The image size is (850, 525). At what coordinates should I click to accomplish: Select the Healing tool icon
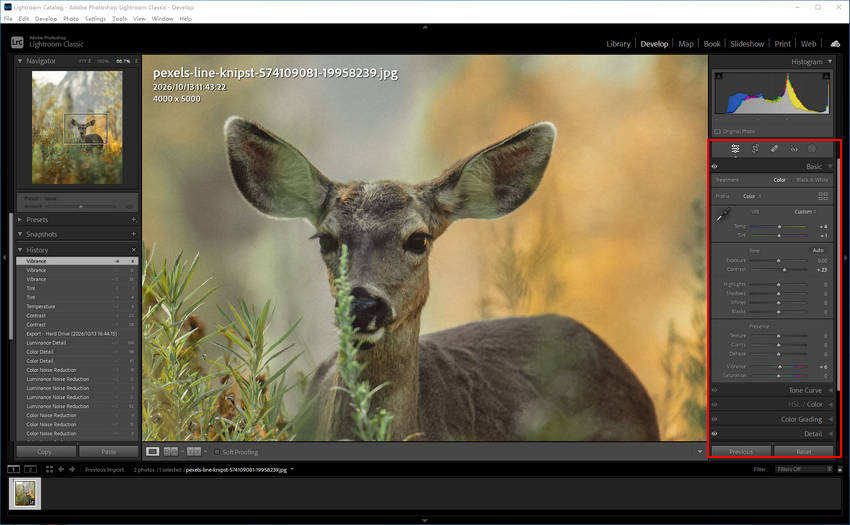coord(774,149)
